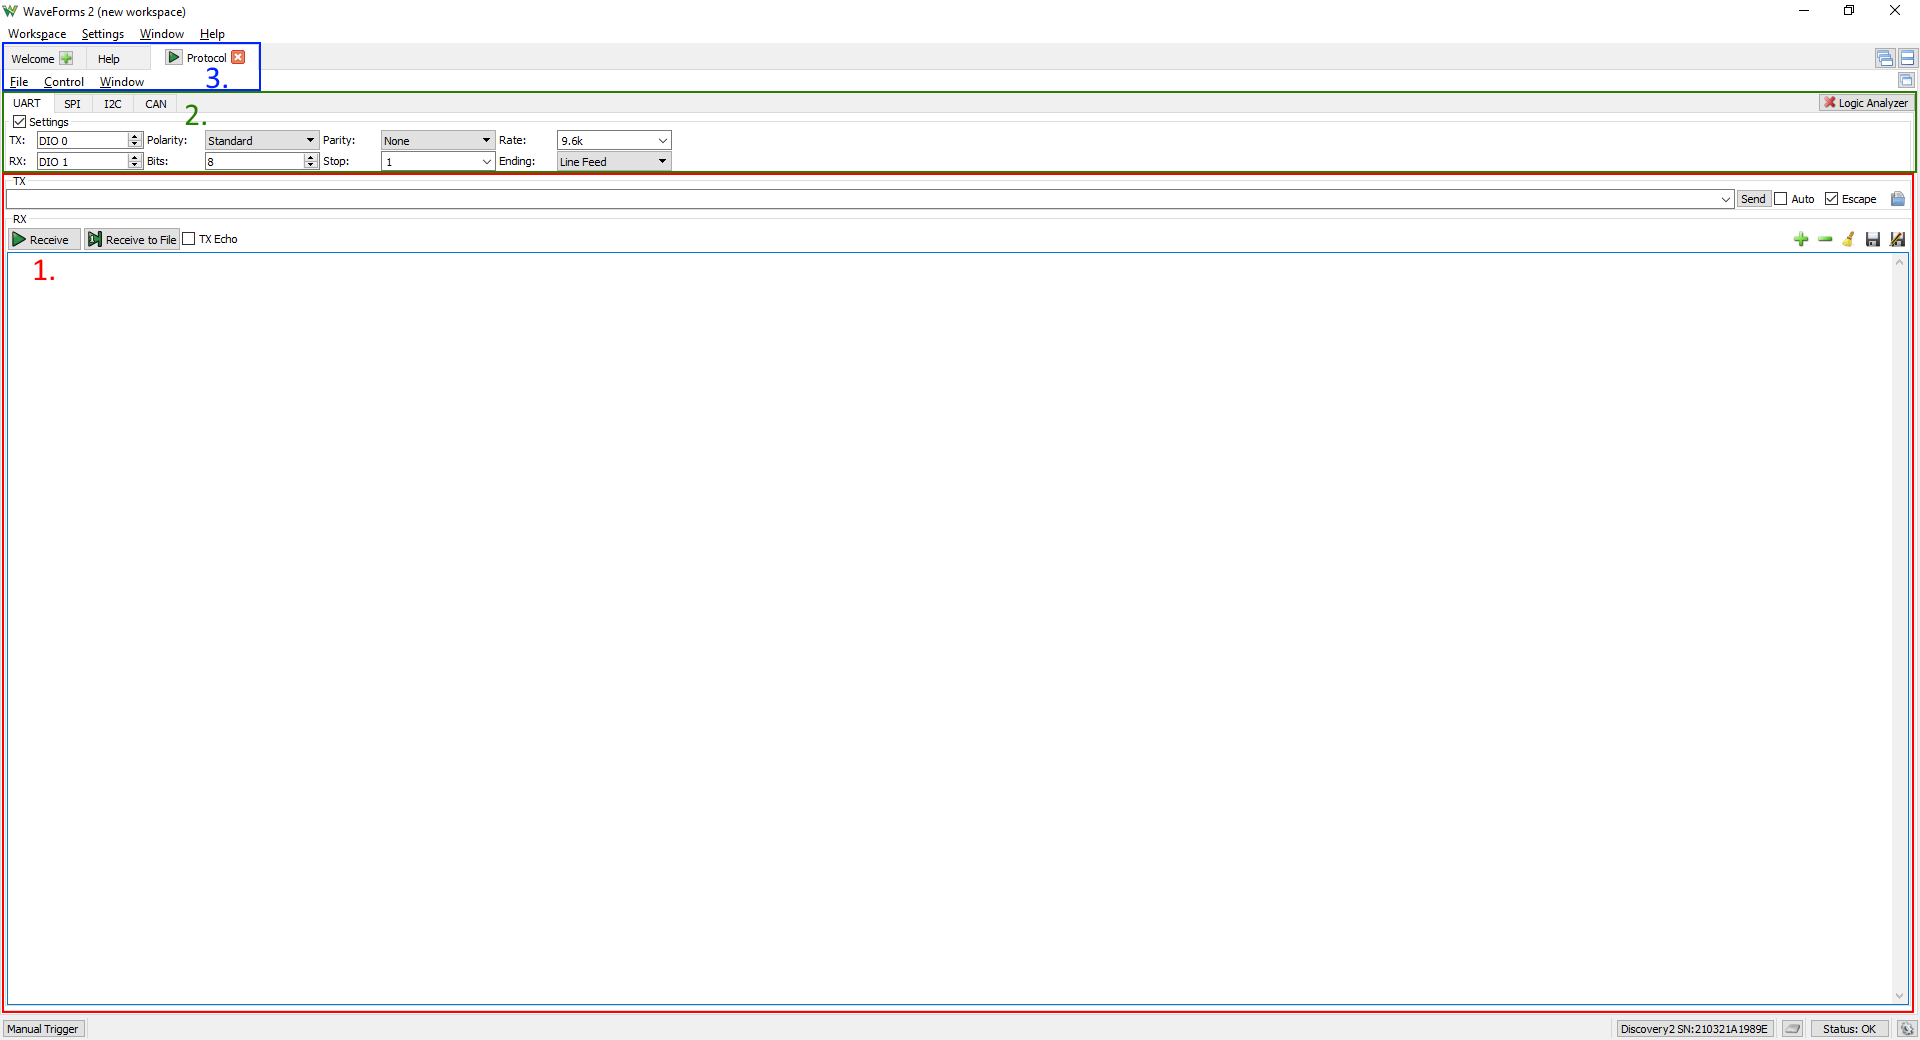
Task: Click the green minus icon in RX toolbar
Action: click(x=1825, y=239)
